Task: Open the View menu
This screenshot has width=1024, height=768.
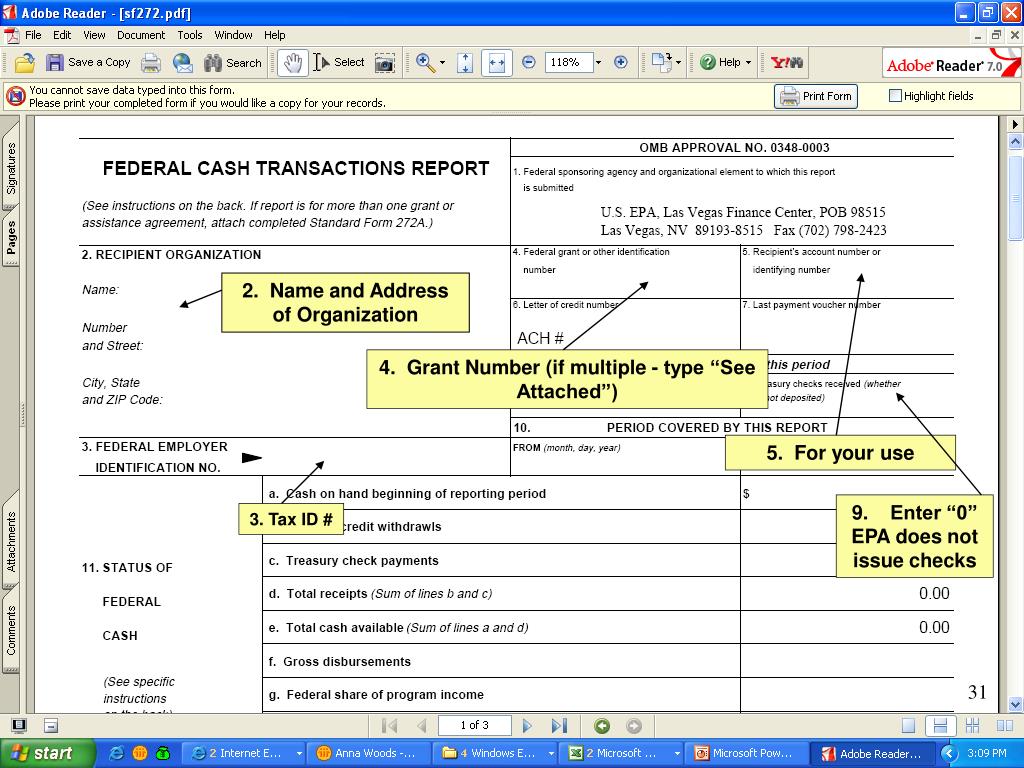Action: pyautogui.click(x=94, y=35)
